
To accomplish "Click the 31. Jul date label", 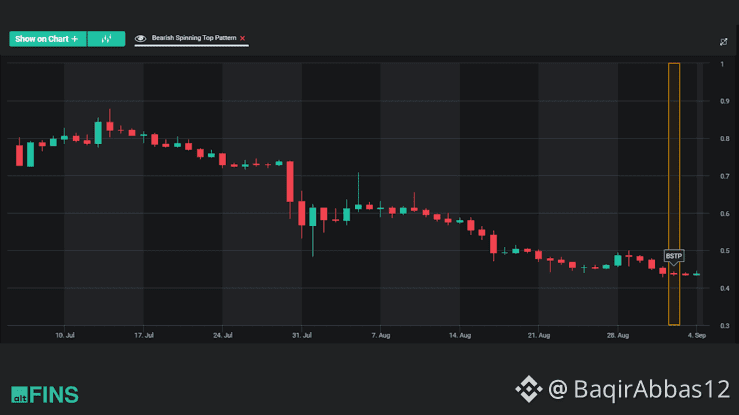I will pos(302,335).
